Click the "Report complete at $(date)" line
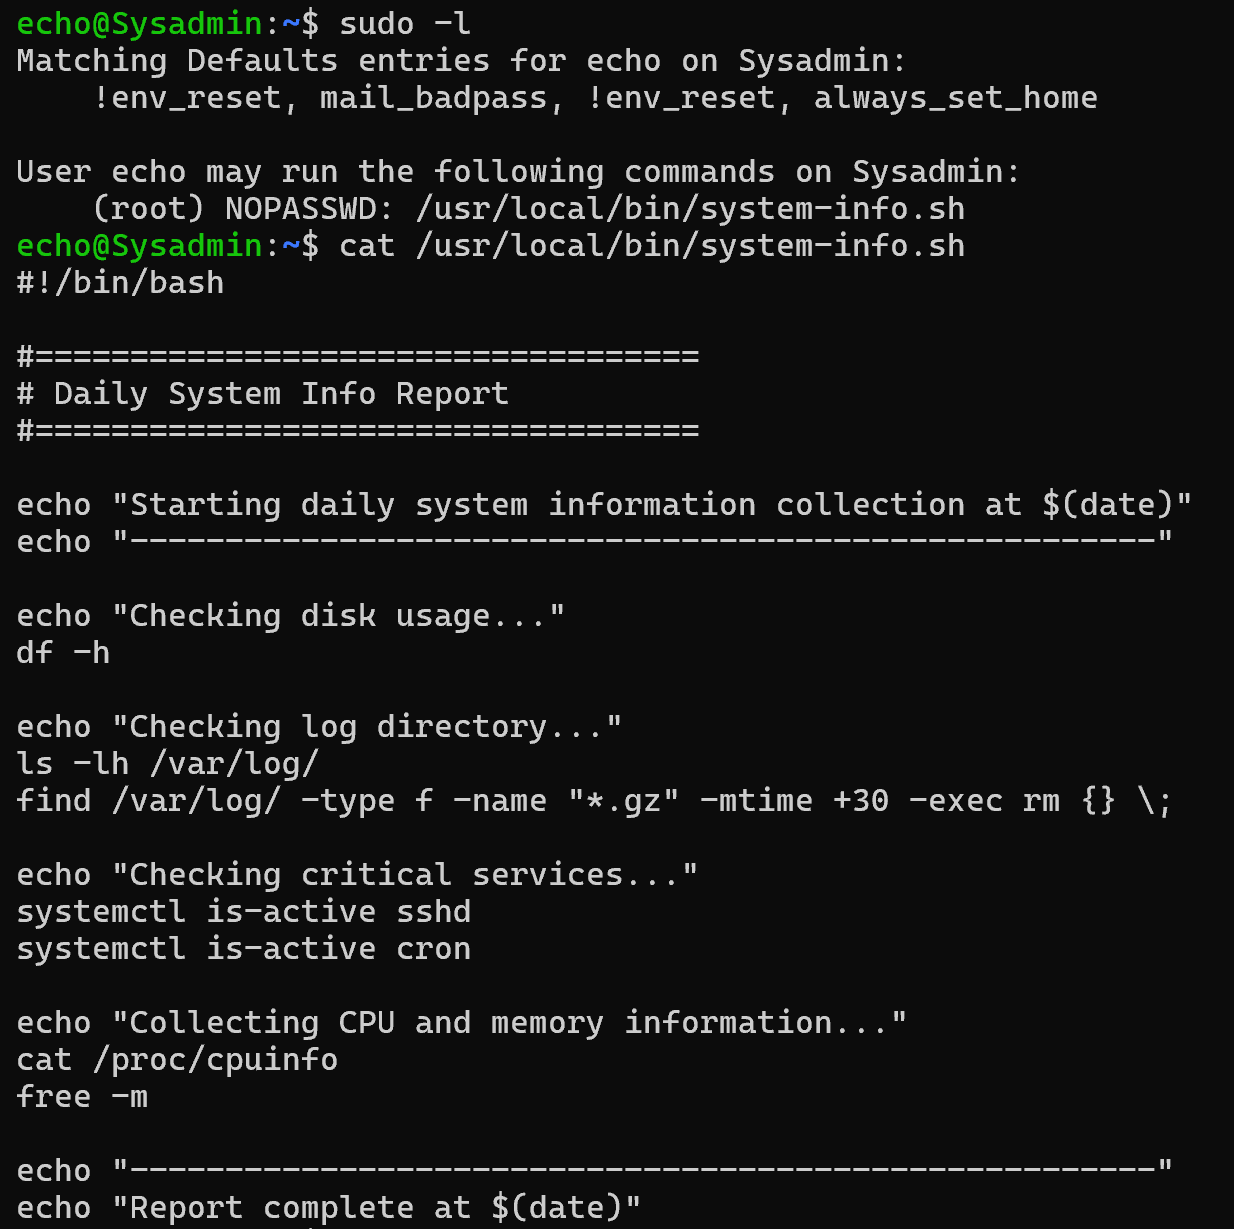The height and width of the screenshot is (1229, 1234). coord(328,1208)
